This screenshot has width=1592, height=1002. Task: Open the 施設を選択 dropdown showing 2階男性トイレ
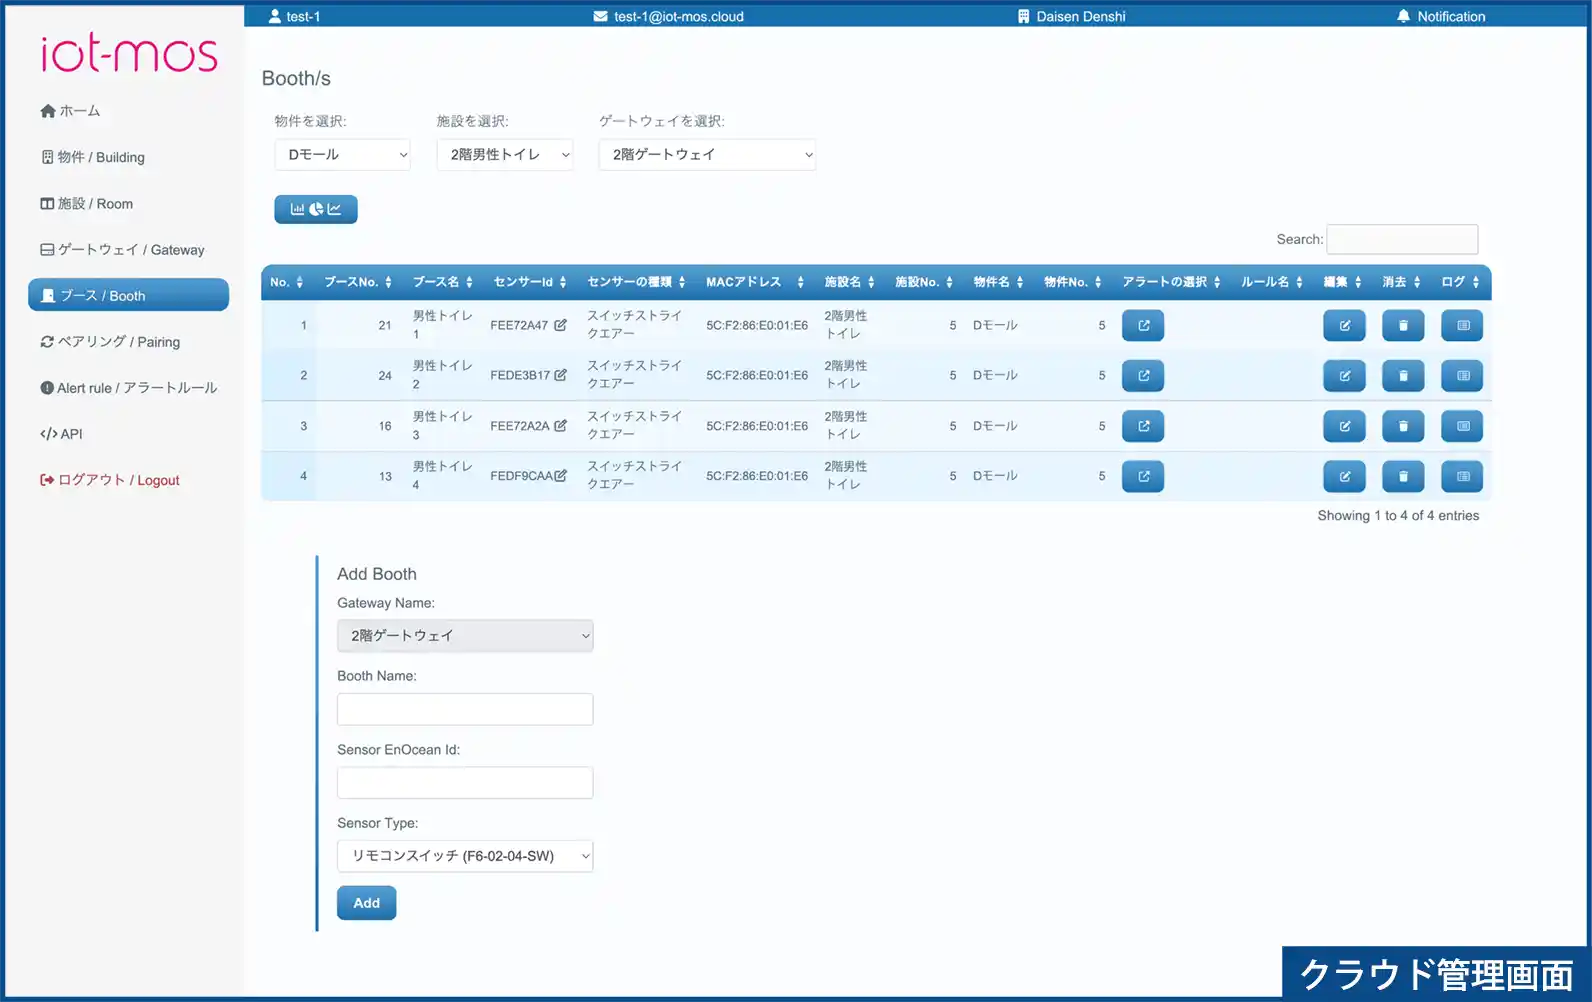(504, 154)
